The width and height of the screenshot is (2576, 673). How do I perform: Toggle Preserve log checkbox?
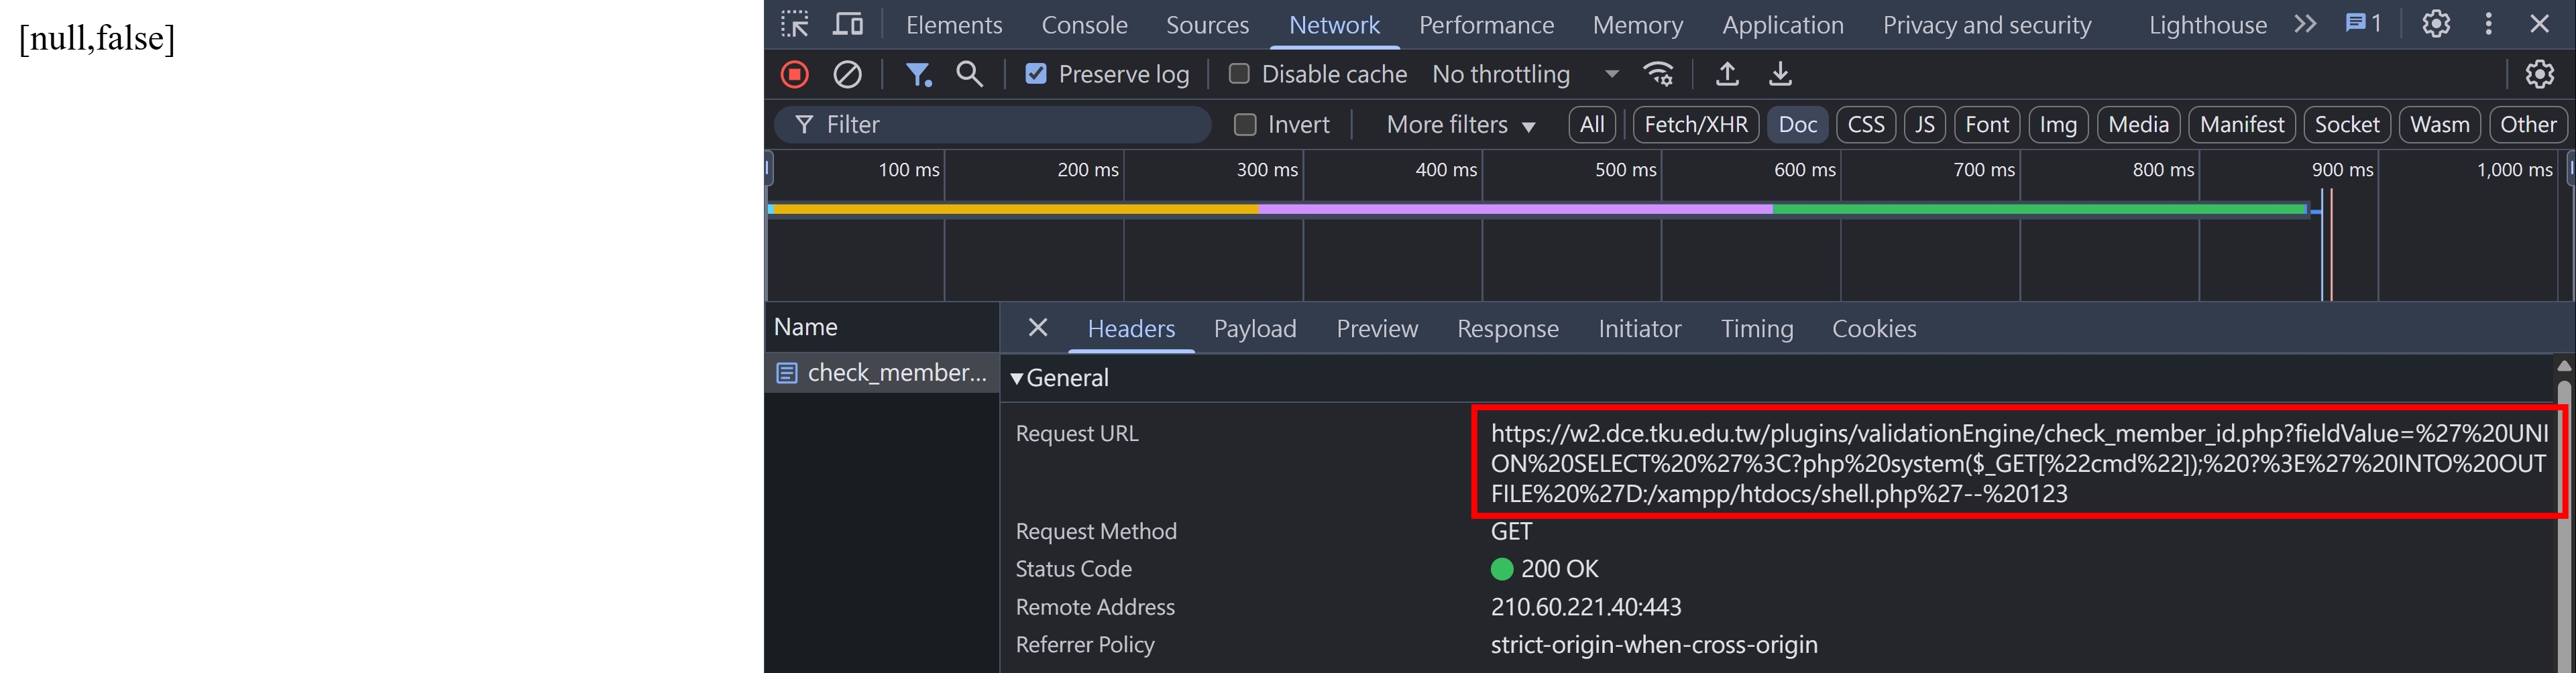pyautogui.click(x=1036, y=74)
